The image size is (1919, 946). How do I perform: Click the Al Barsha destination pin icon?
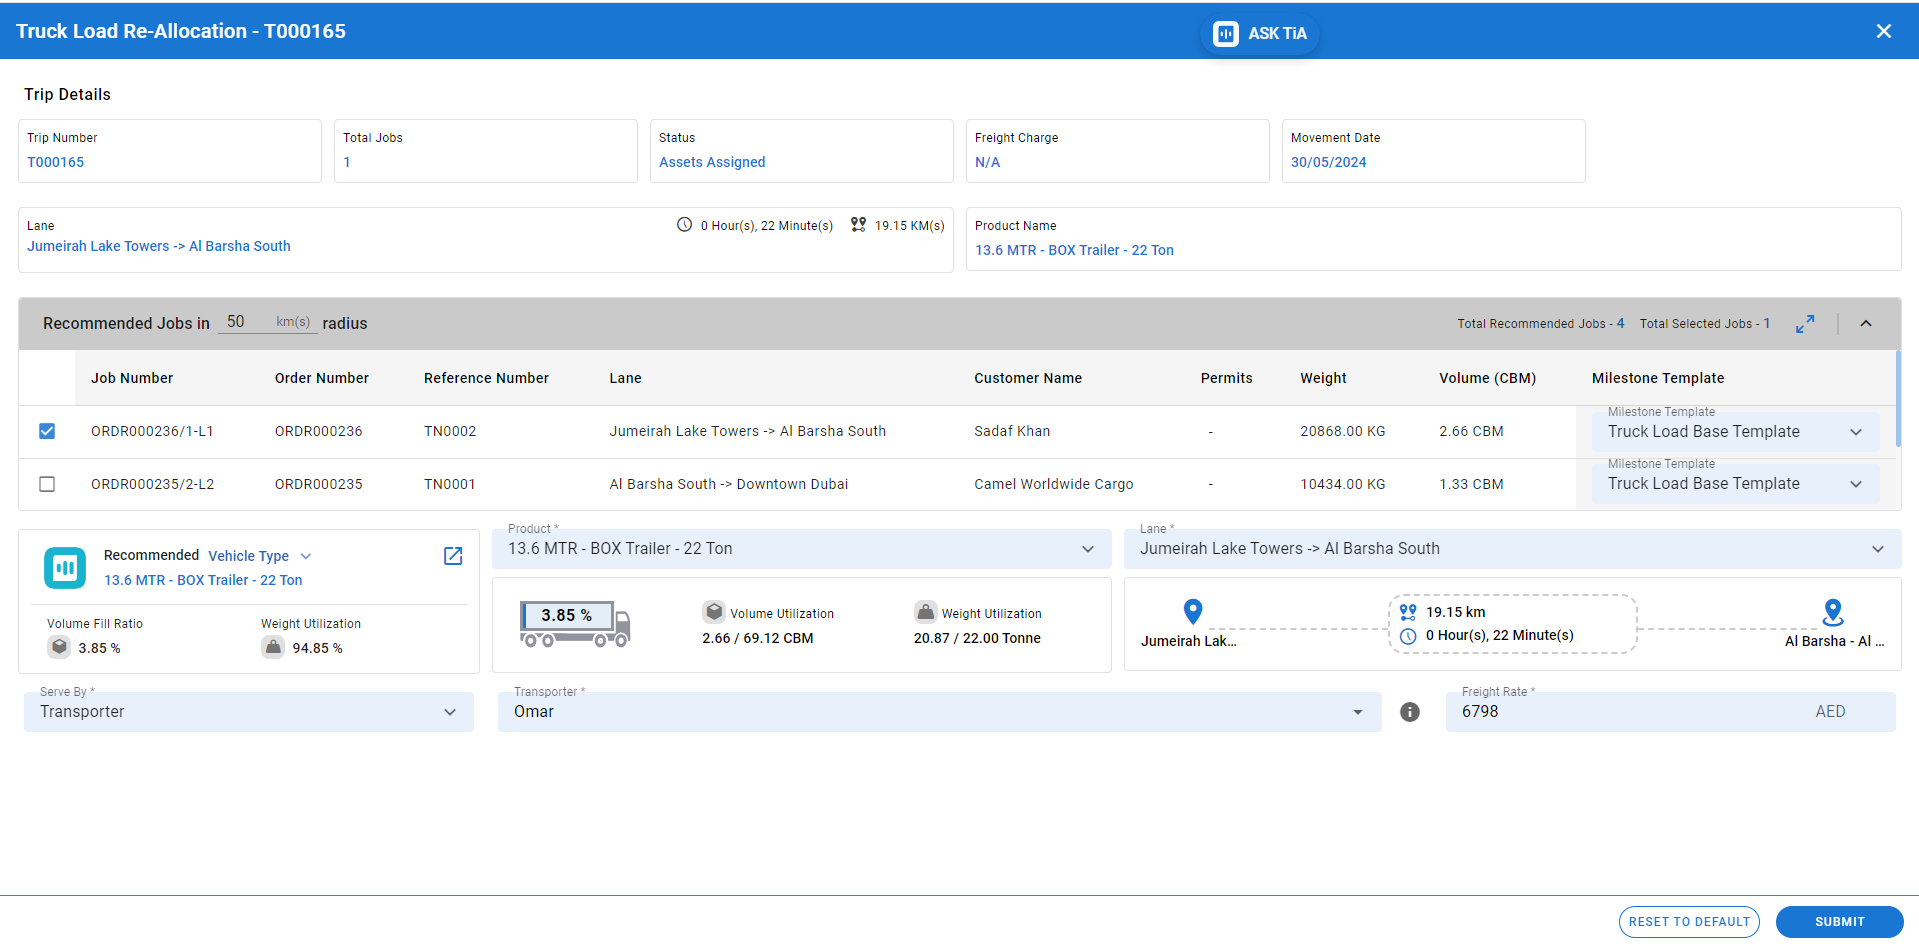click(1832, 611)
